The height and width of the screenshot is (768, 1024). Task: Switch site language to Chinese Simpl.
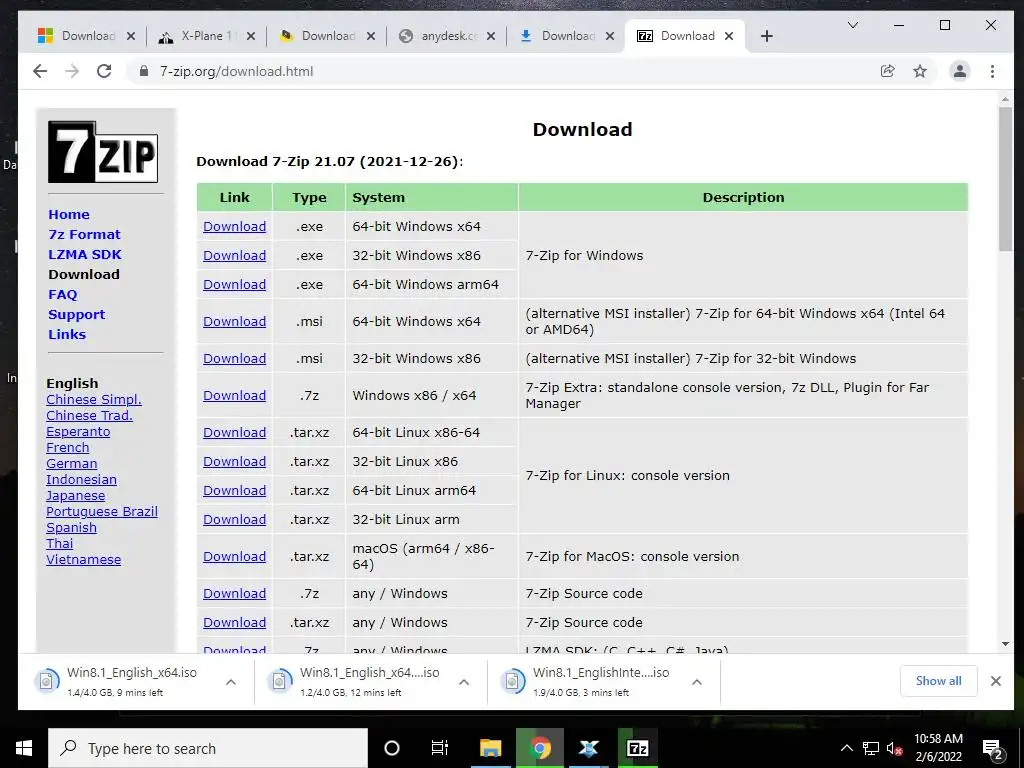click(93, 400)
